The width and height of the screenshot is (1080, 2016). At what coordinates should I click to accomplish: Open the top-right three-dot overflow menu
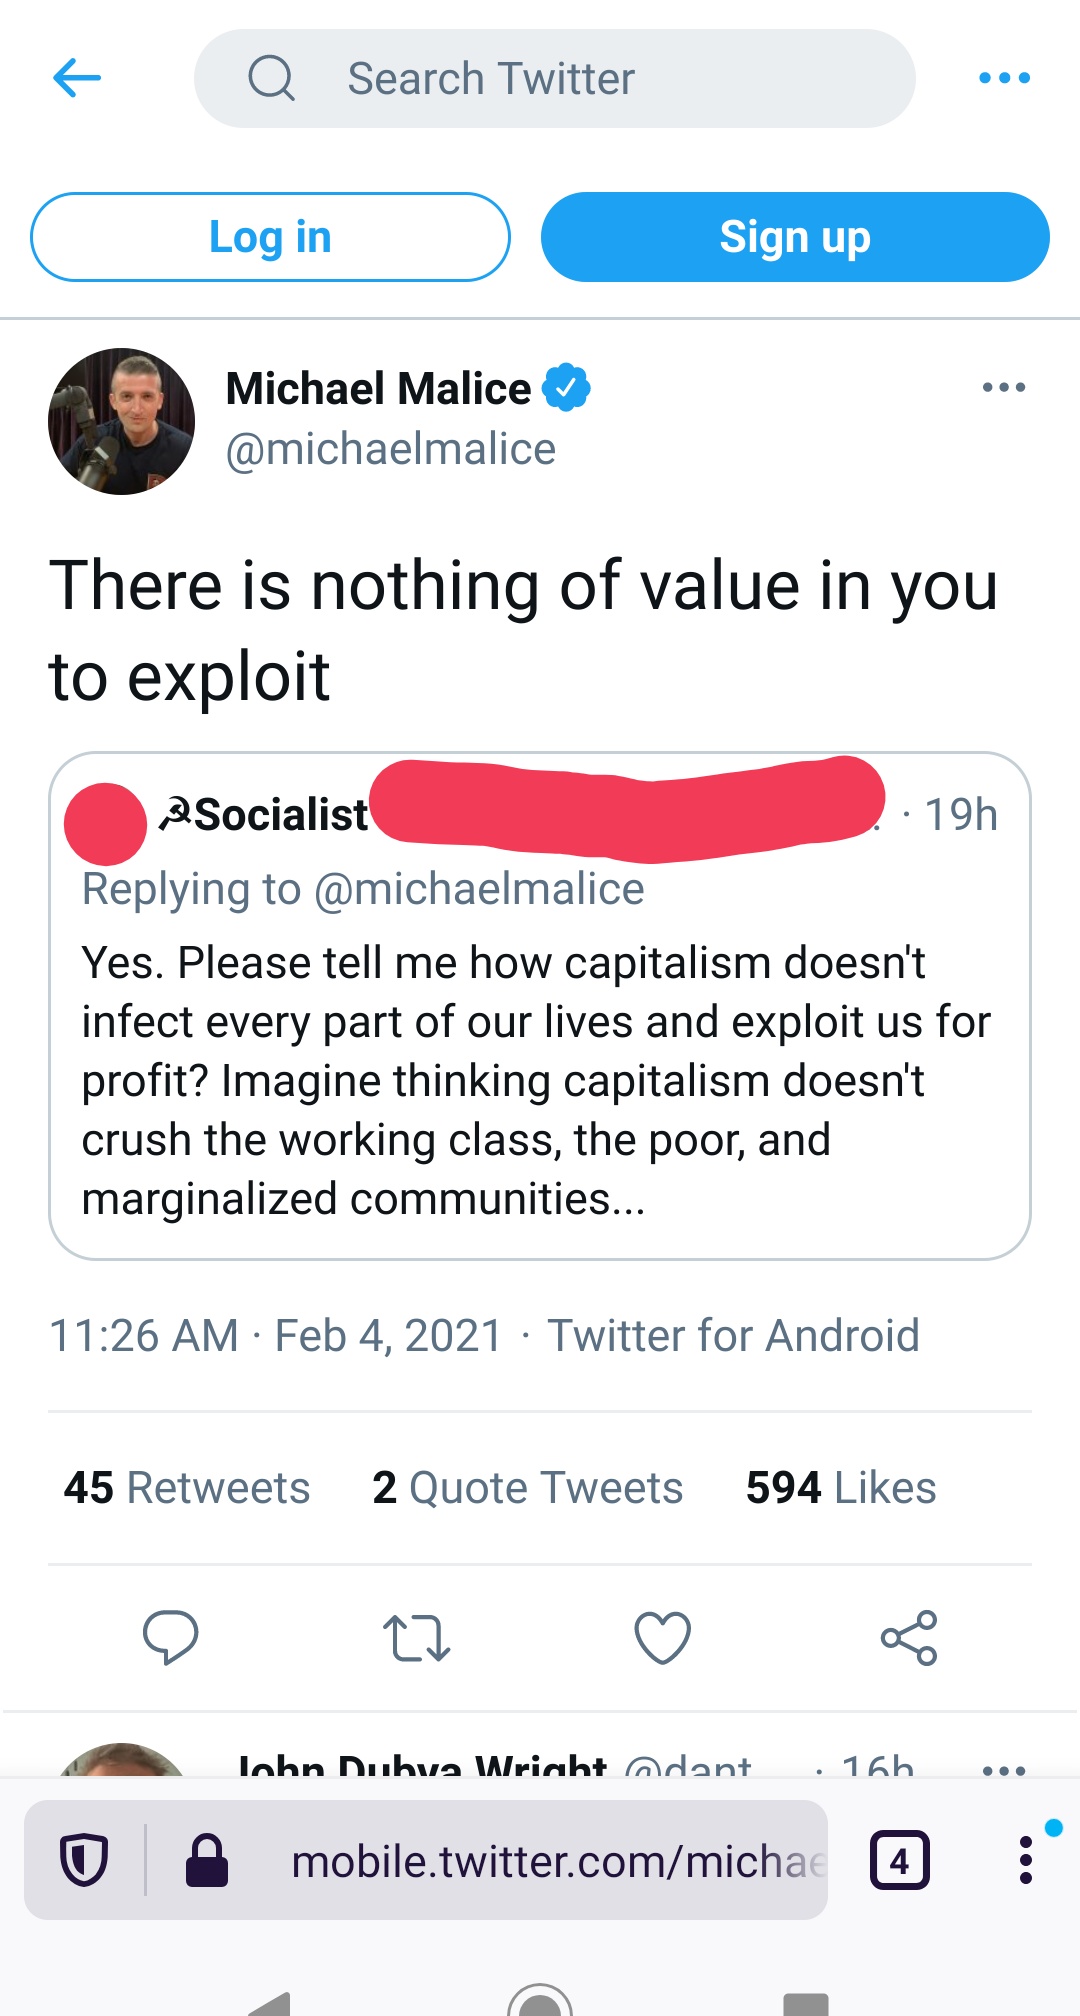click(1004, 78)
